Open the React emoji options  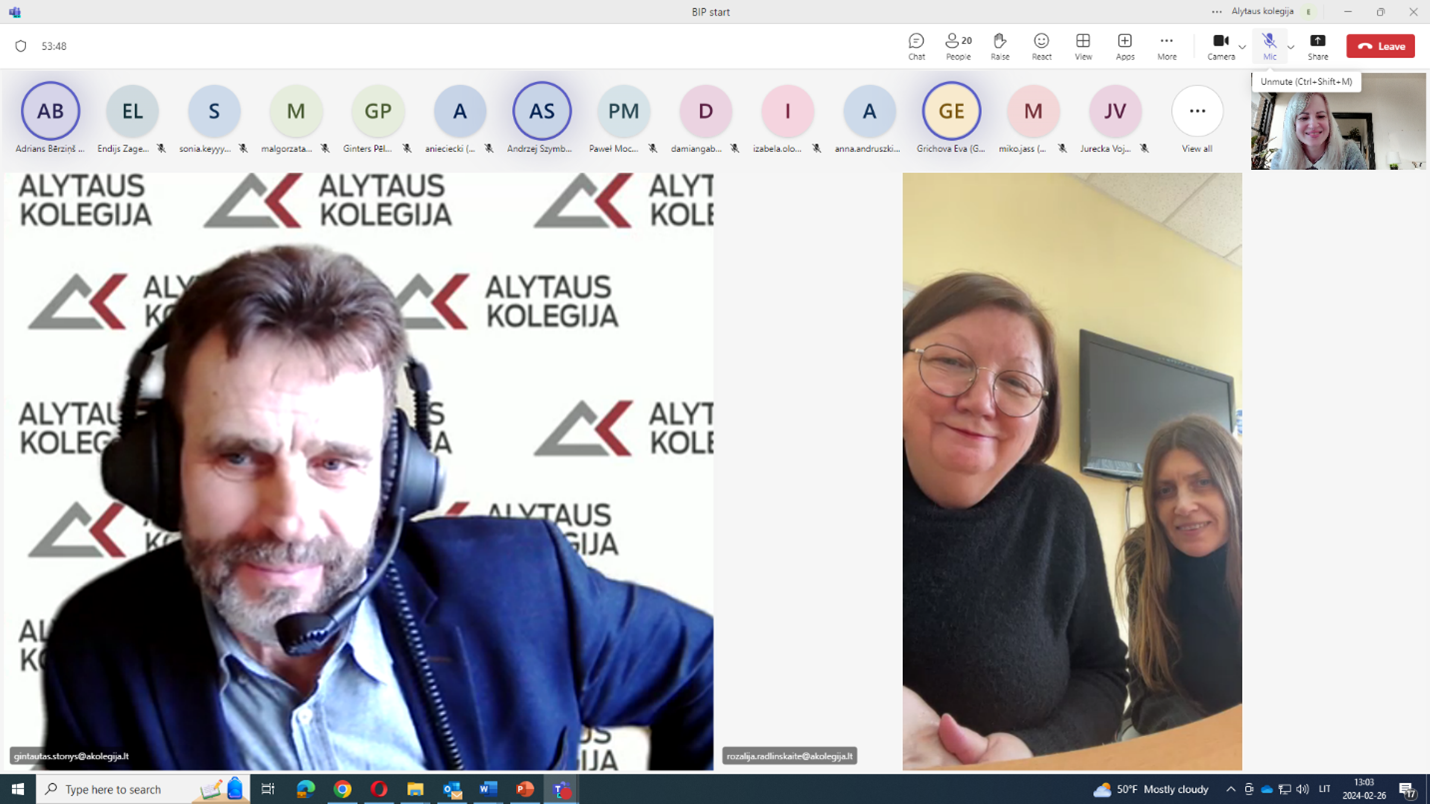tap(1041, 46)
